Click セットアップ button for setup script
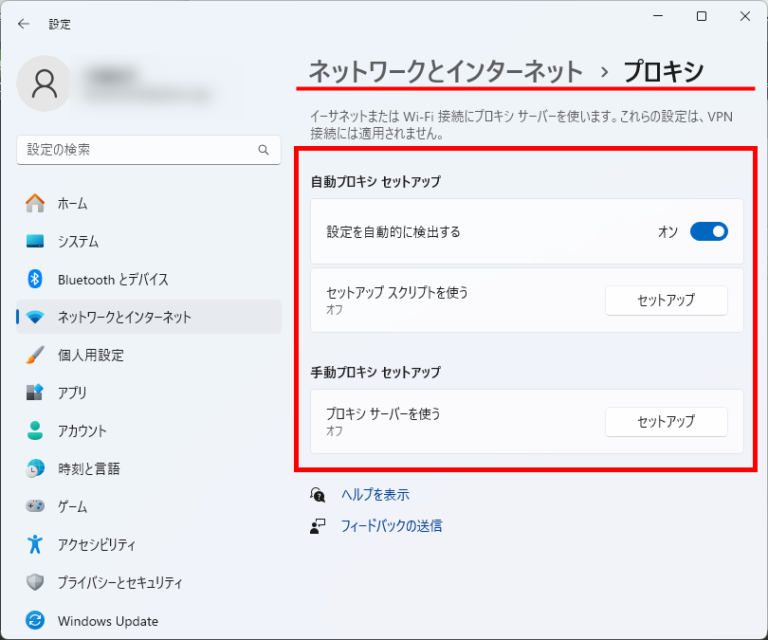 tap(666, 300)
